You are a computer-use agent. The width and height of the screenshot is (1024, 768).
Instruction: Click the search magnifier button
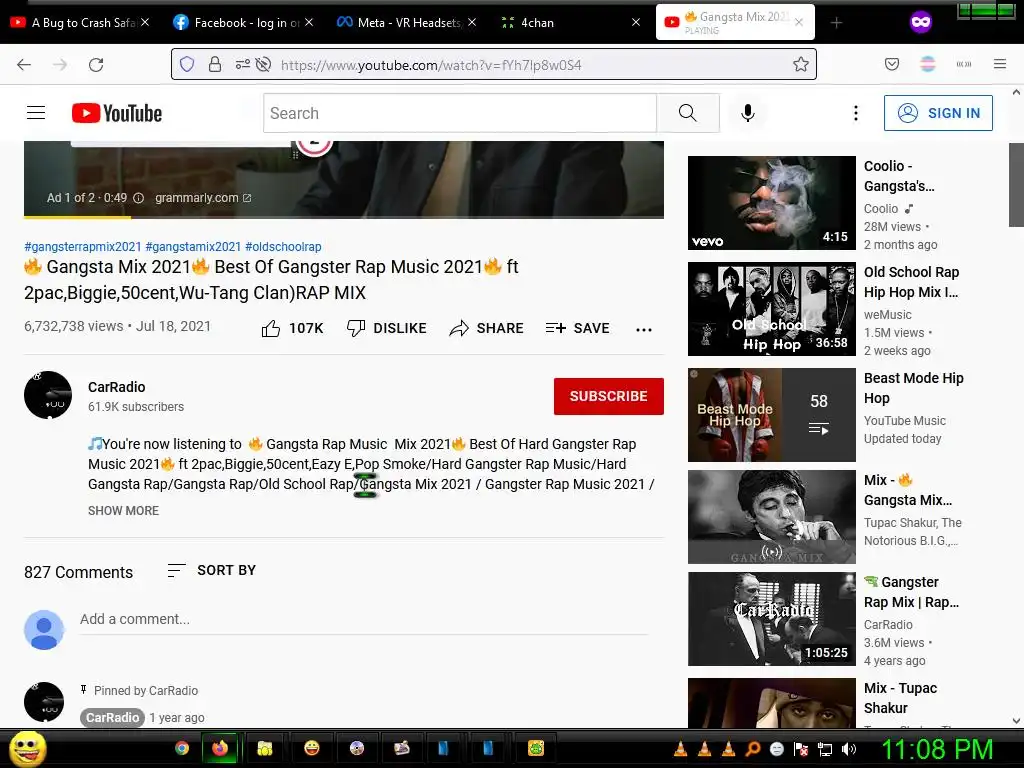tap(688, 113)
